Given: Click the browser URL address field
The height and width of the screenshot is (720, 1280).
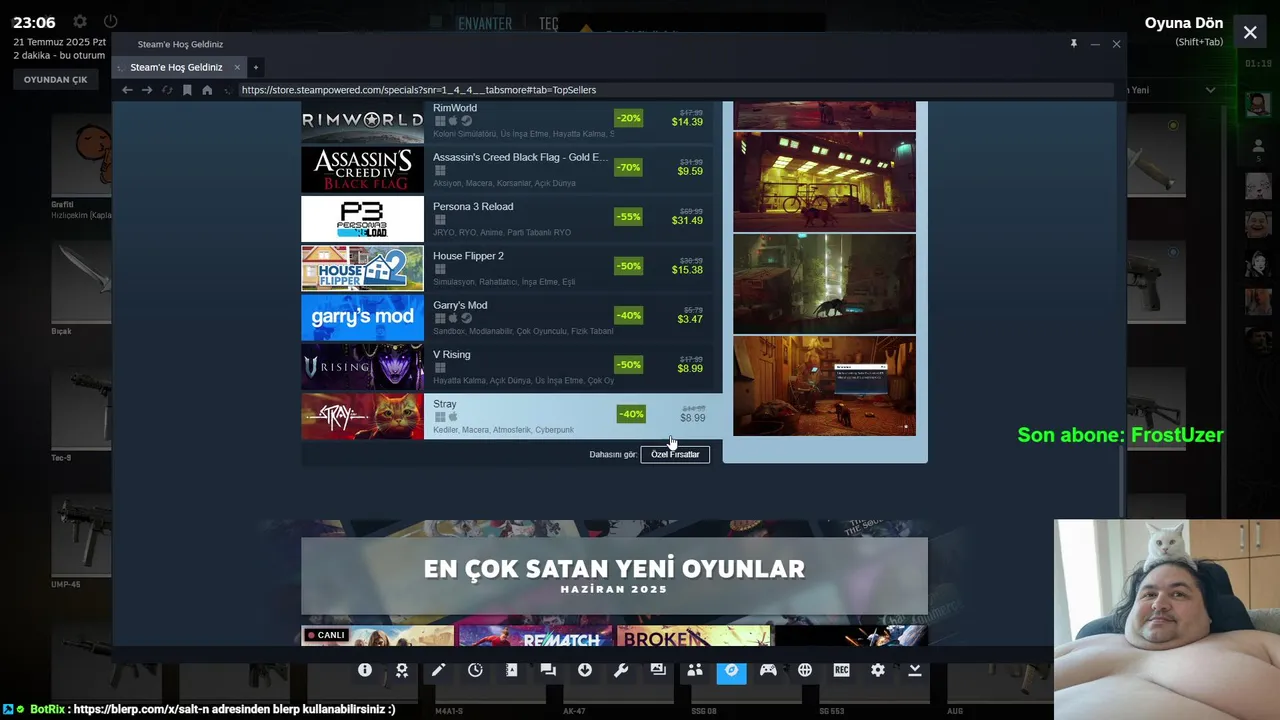Looking at the screenshot, I should pos(675,90).
